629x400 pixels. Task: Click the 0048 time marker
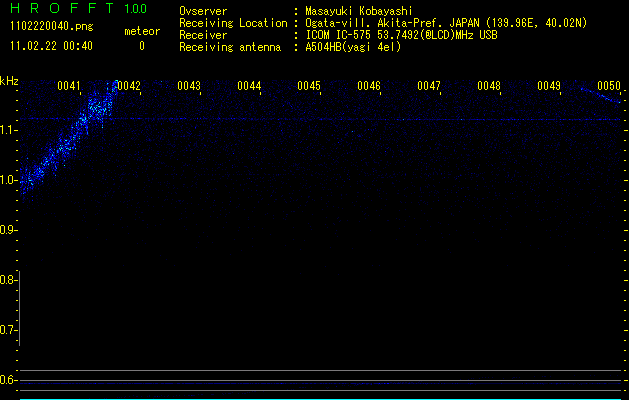point(489,86)
